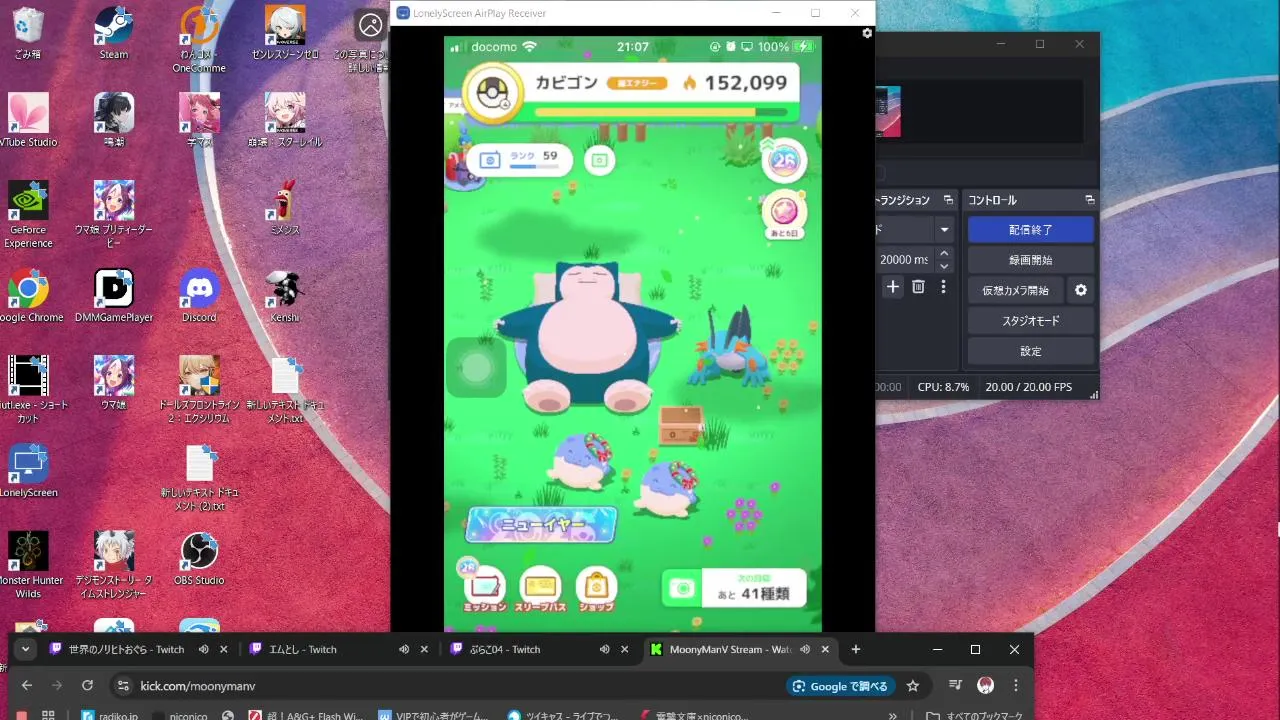The height and width of the screenshot is (720, 1280).
Task: Toggle スタジオモード in OBS
Action: (1030, 320)
